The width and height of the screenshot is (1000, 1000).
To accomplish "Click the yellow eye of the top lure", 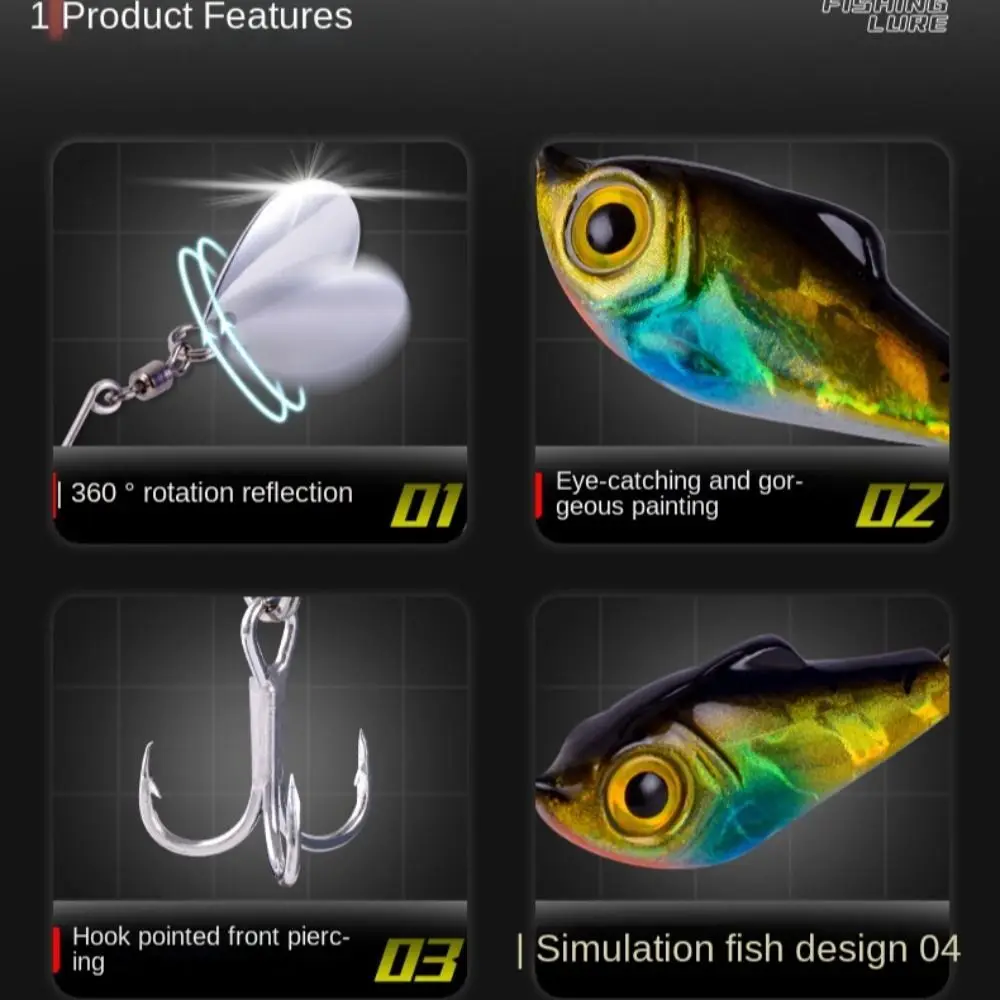I will pyautogui.click(x=609, y=226).
